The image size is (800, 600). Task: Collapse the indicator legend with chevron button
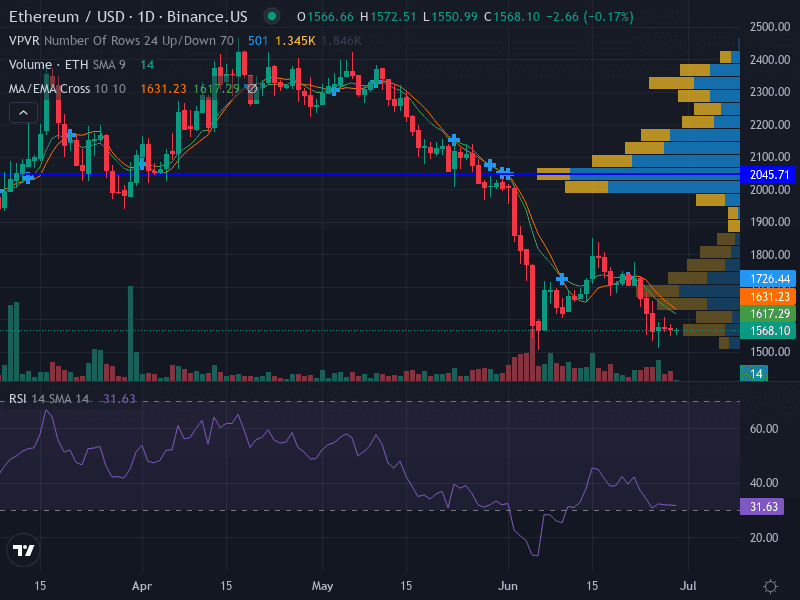(23, 113)
